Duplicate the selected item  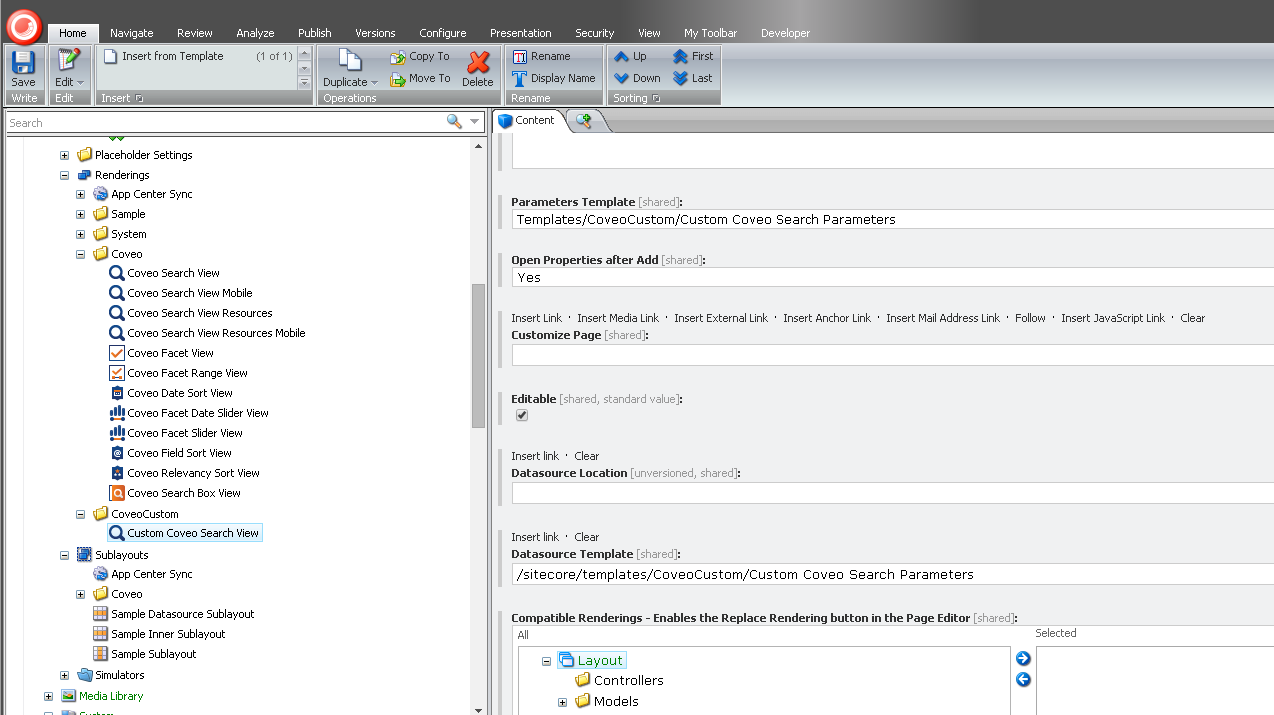[x=350, y=68]
